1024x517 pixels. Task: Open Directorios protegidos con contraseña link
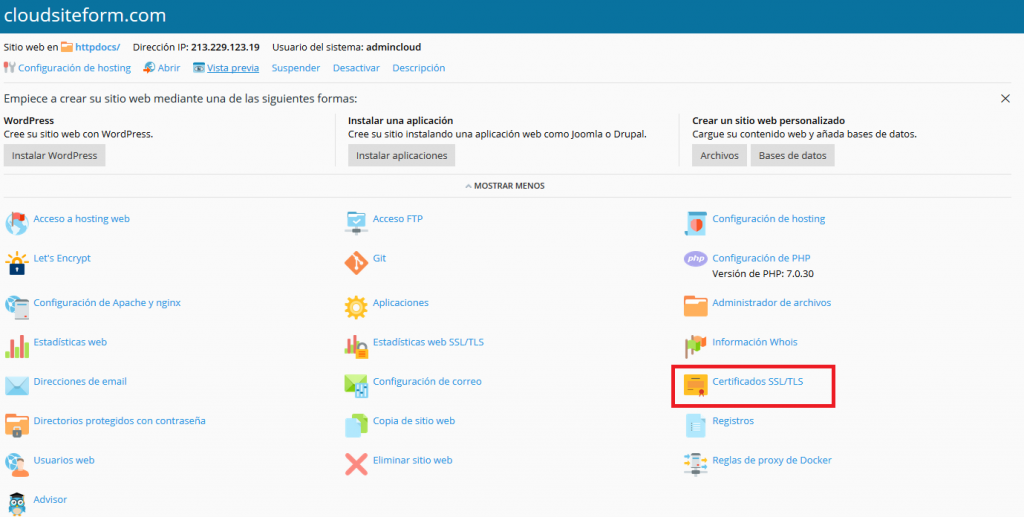[120, 421]
